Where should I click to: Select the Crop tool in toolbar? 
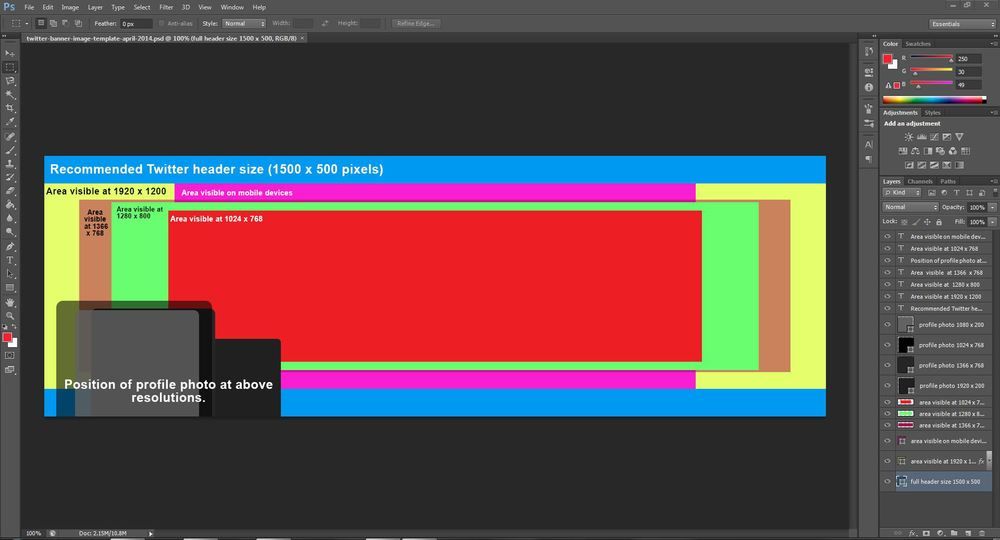click(x=10, y=108)
